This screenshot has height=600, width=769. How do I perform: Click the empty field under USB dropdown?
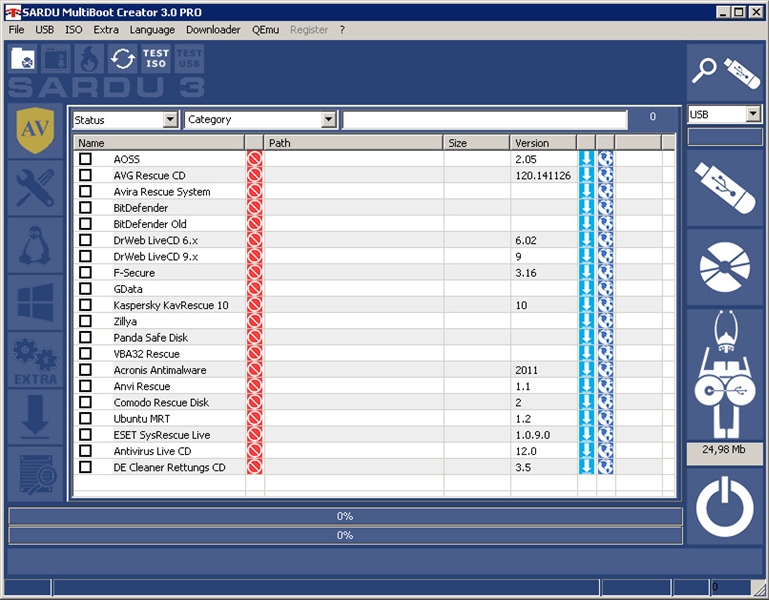point(725,136)
